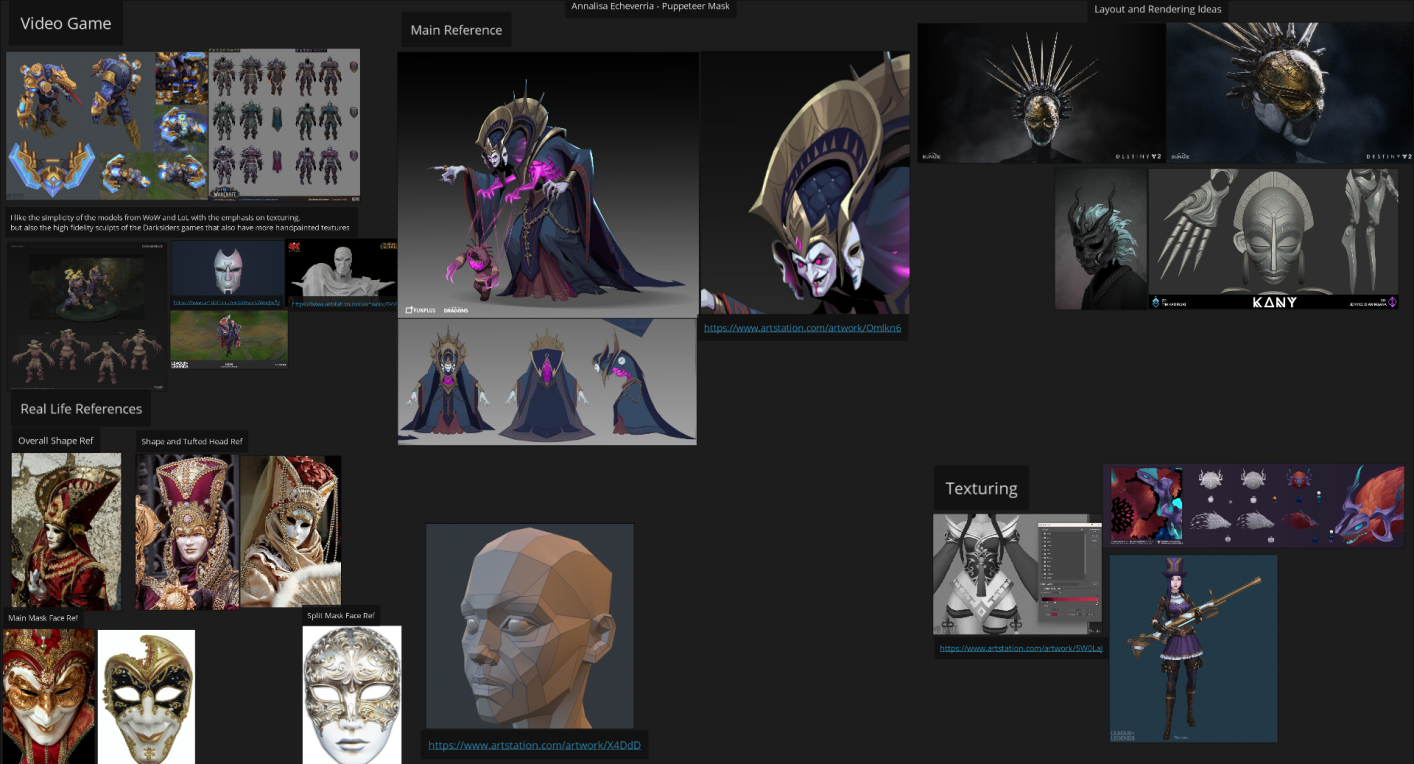Select the red-gold jester face mask image
This screenshot has height=764, width=1414.
click(49, 696)
